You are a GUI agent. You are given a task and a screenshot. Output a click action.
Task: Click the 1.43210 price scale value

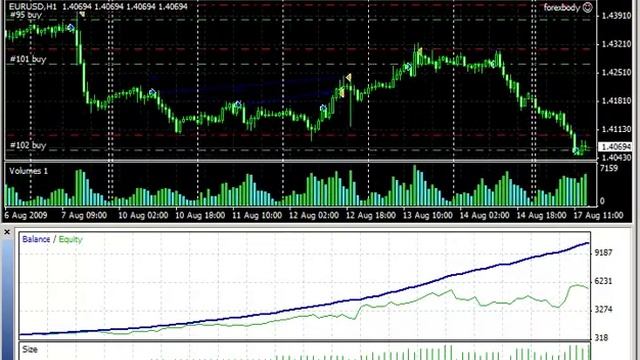coord(616,44)
